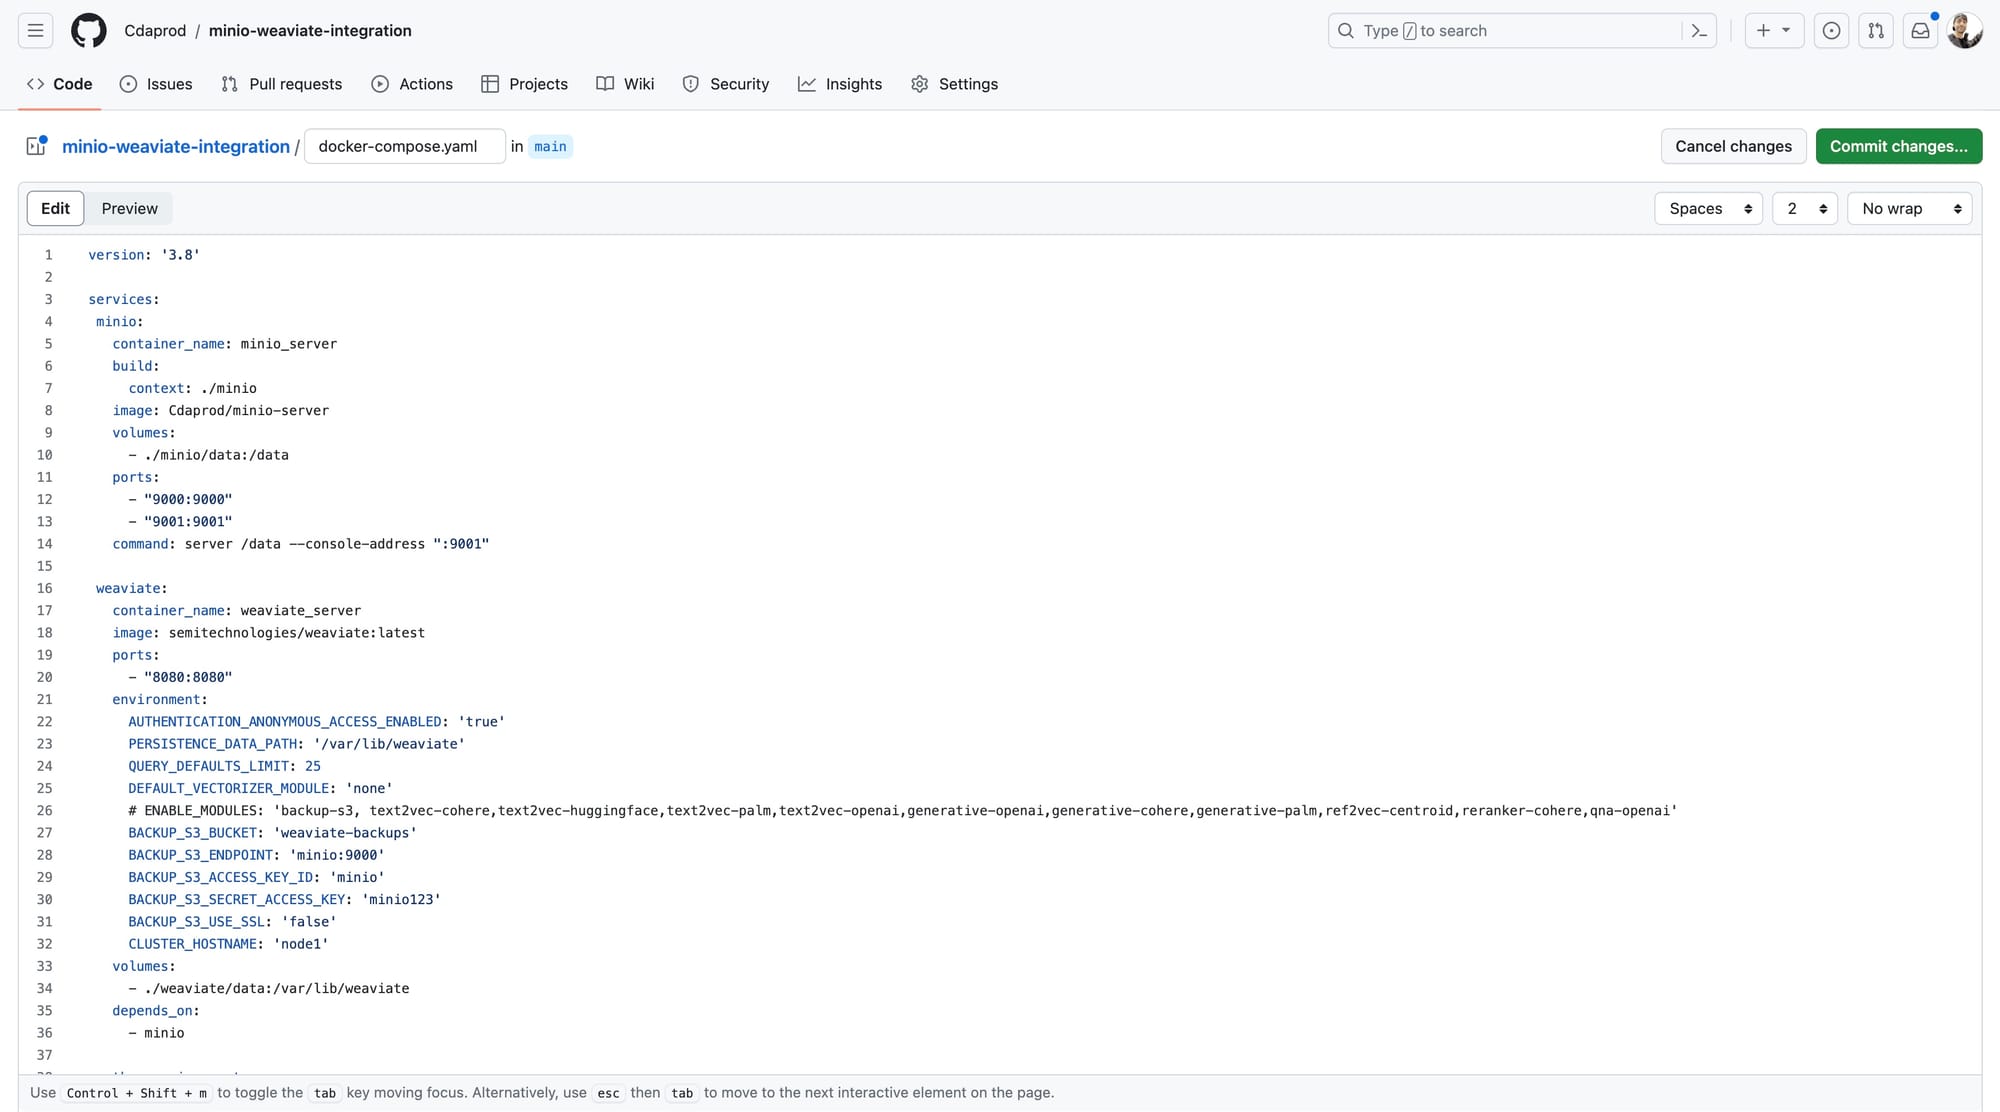Screen dimensions: 2000x1112
Task: Click the Cancel changes button
Action: (x=1733, y=146)
